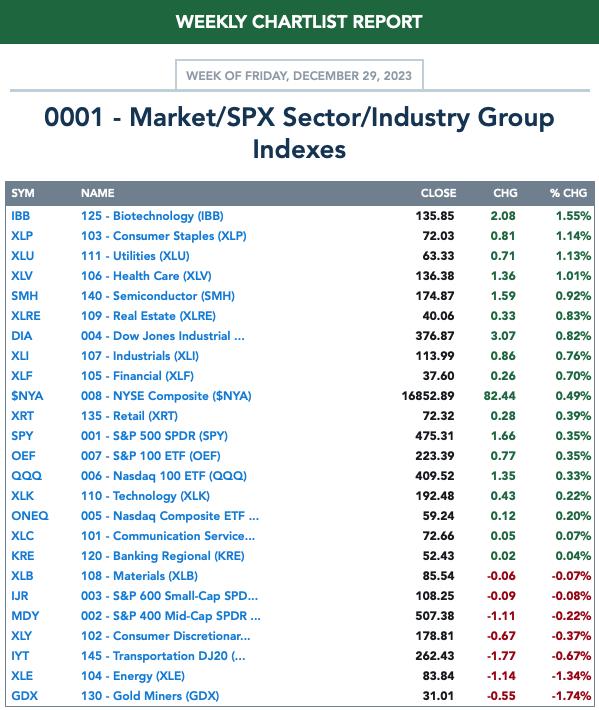Open the 107 - Industrials (XLI) link

(x=139, y=356)
